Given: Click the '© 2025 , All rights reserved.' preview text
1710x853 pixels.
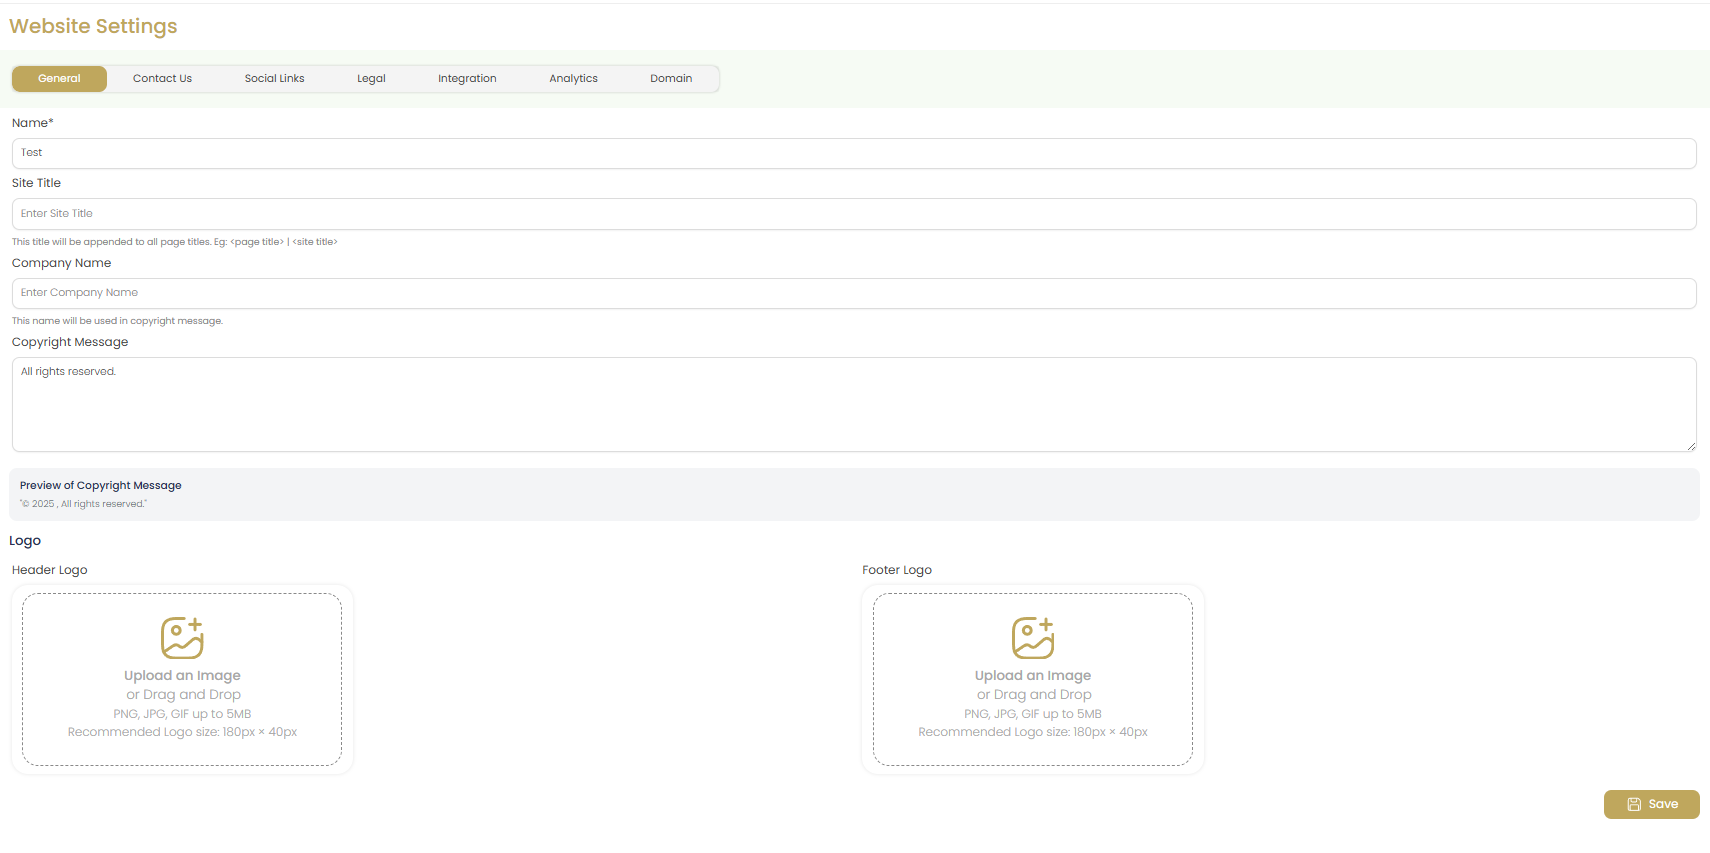Looking at the screenshot, I should [83, 504].
